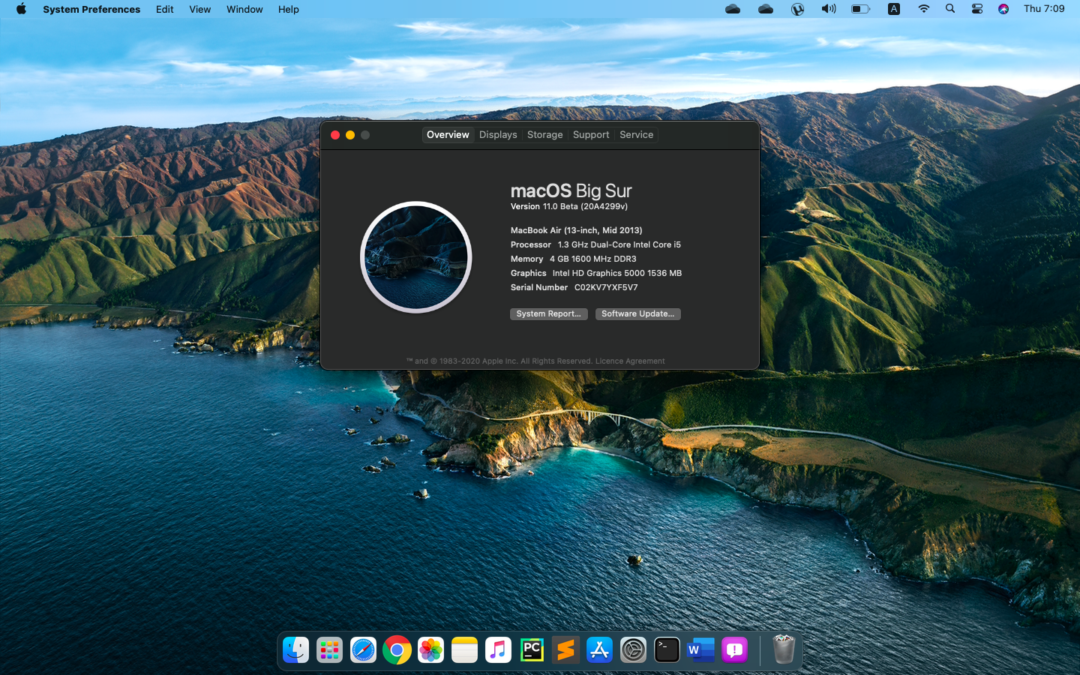Switch to the Displays tab
Viewport: 1080px width, 675px height.
click(x=498, y=134)
